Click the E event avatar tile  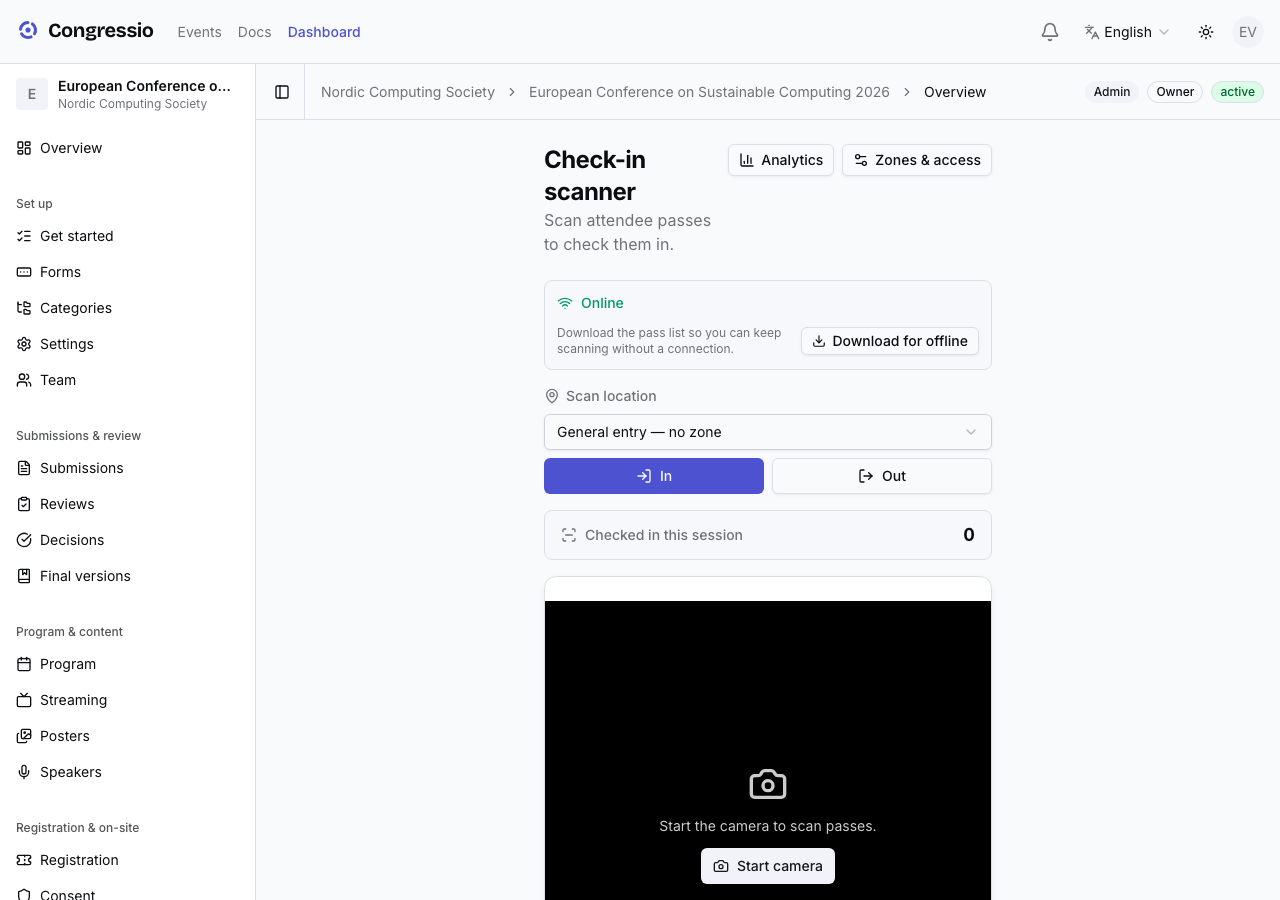tap(32, 94)
